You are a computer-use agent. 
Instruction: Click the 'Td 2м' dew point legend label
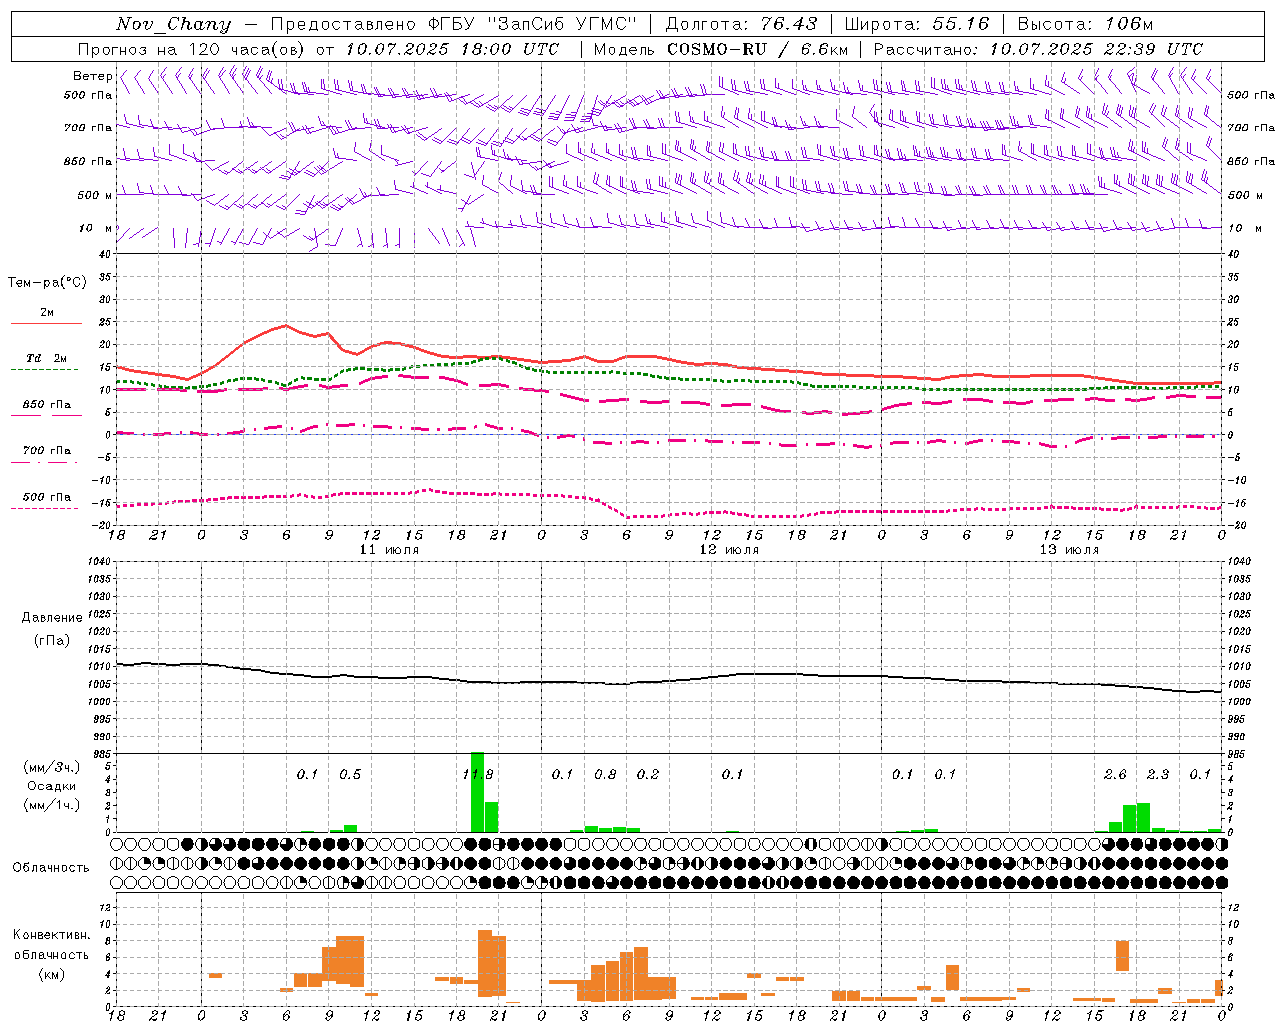[47, 358]
